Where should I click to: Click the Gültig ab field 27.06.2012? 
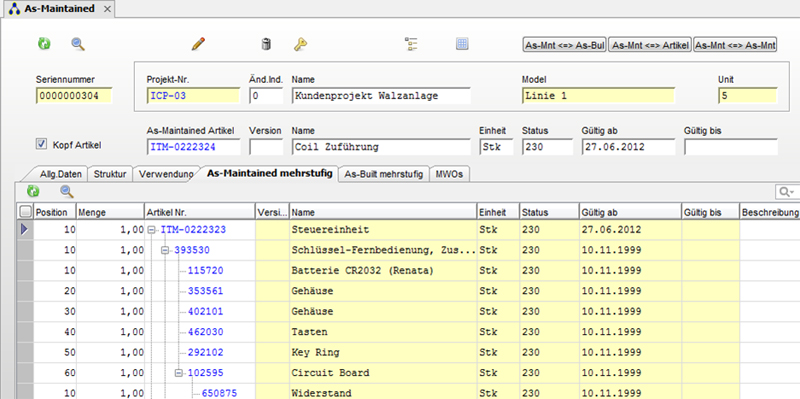628,147
